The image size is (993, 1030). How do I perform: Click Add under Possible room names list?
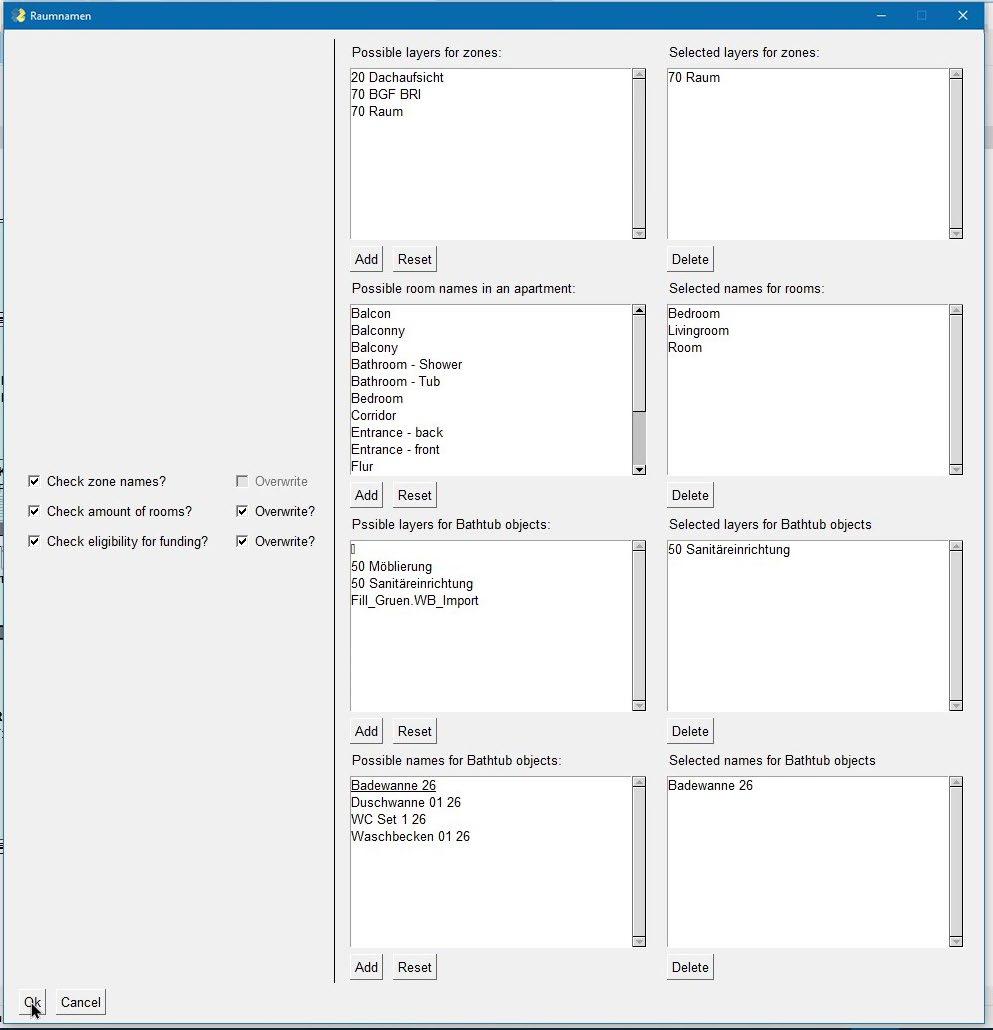coord(366,495)
